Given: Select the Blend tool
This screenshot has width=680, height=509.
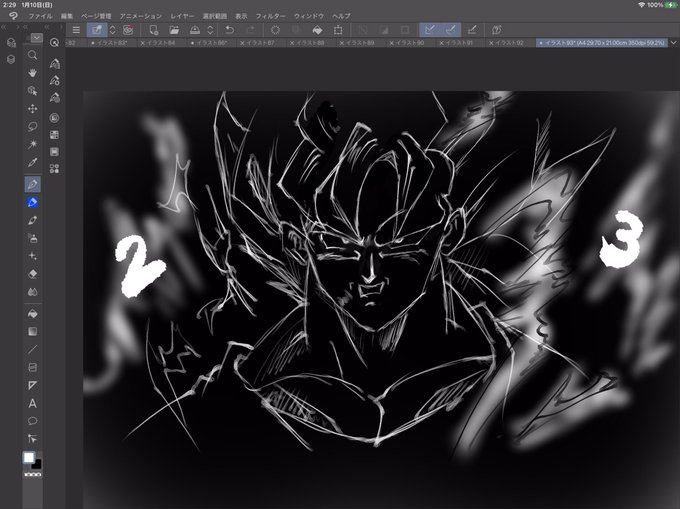Looking at the screenshot, I should click(33, 292).
